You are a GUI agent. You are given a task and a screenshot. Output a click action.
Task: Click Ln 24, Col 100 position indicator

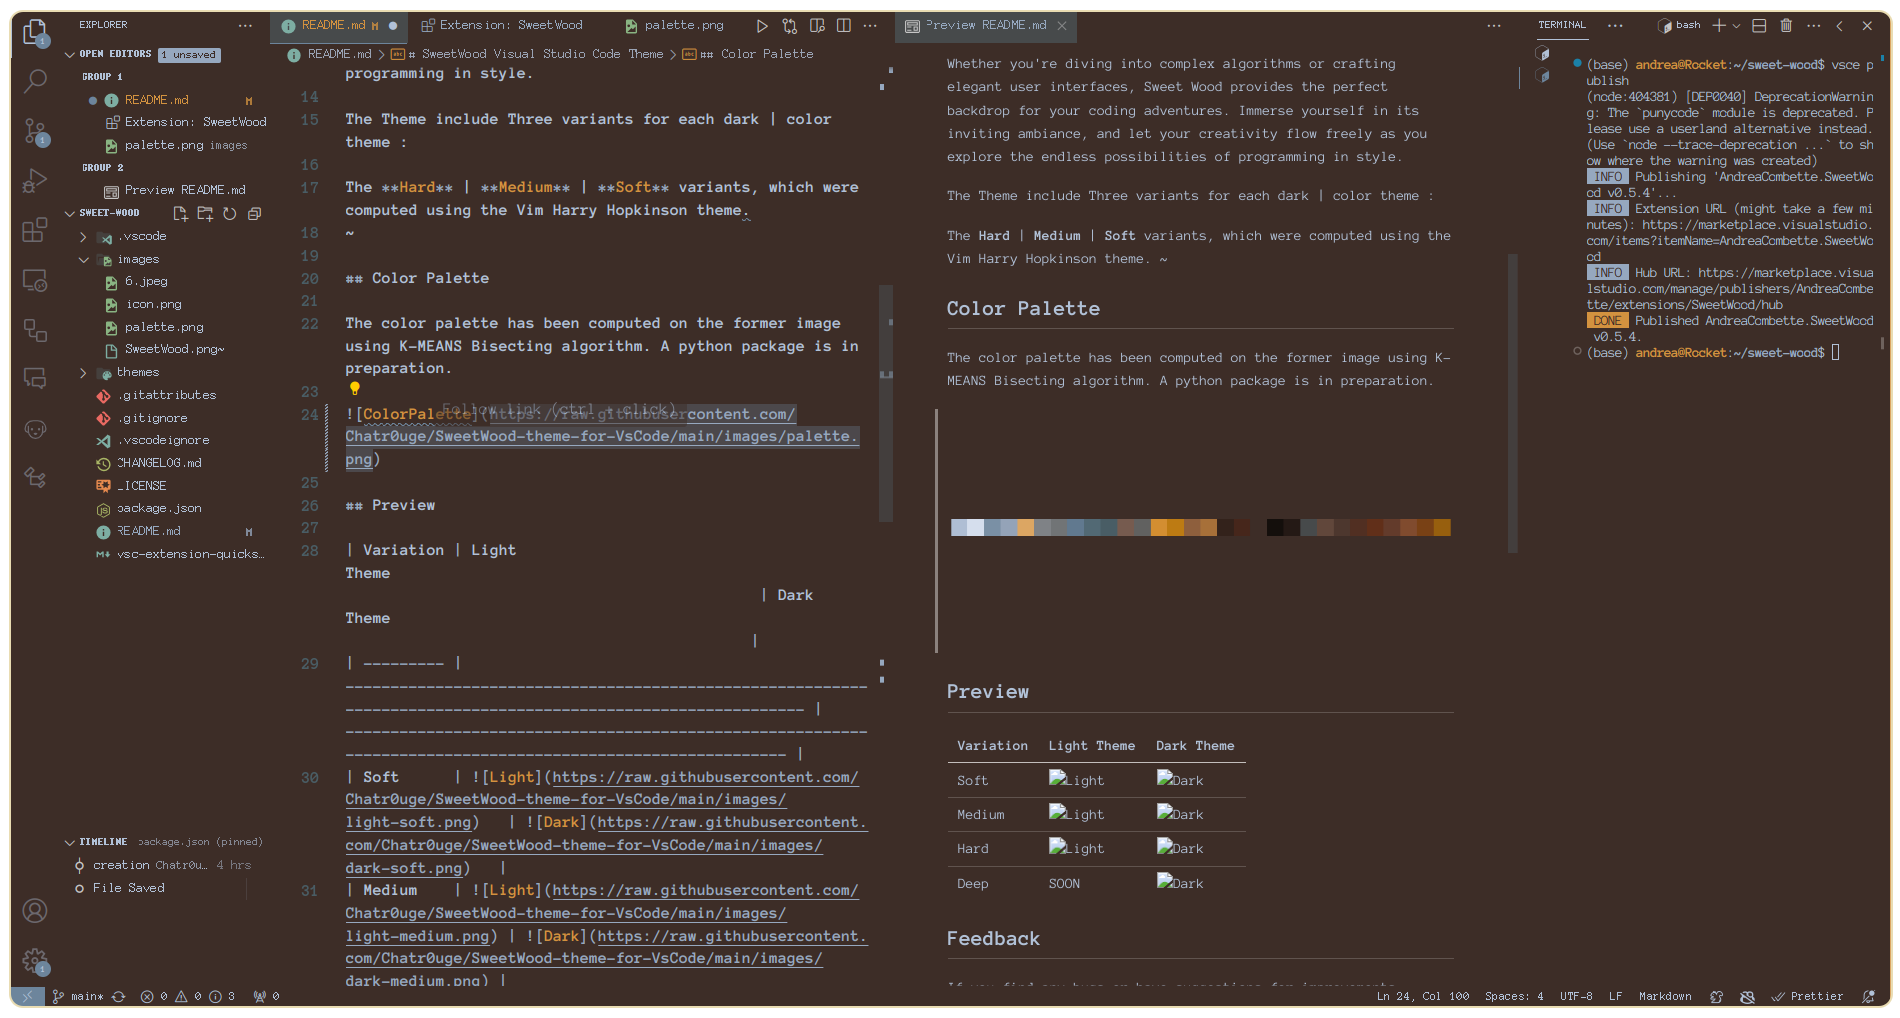click(x=1423, y=996)
